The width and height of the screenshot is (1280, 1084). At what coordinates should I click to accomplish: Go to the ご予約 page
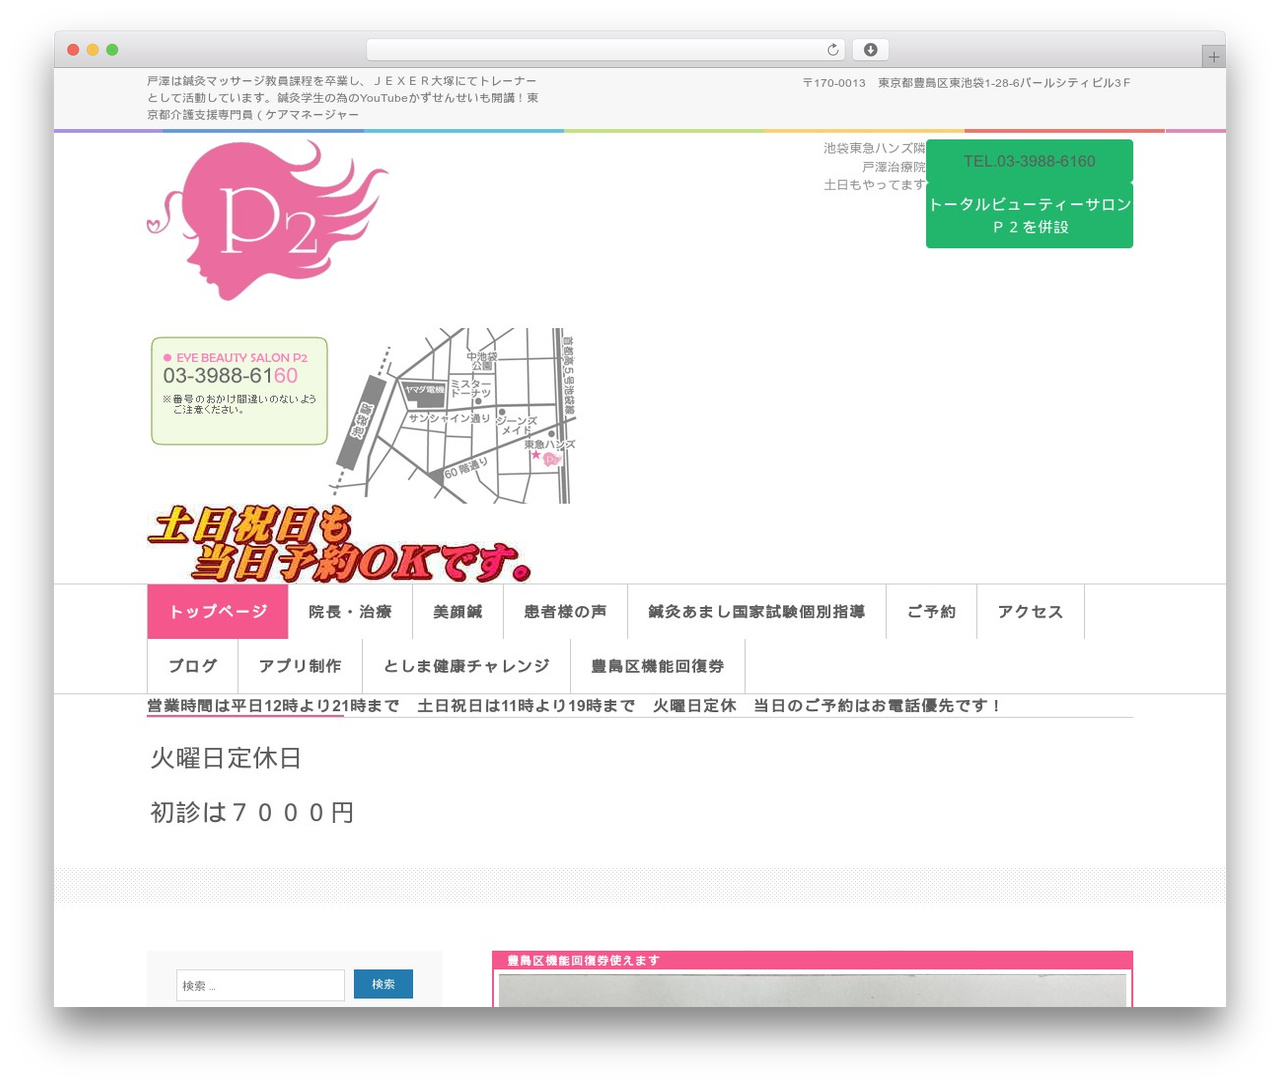tap(931, 612)
